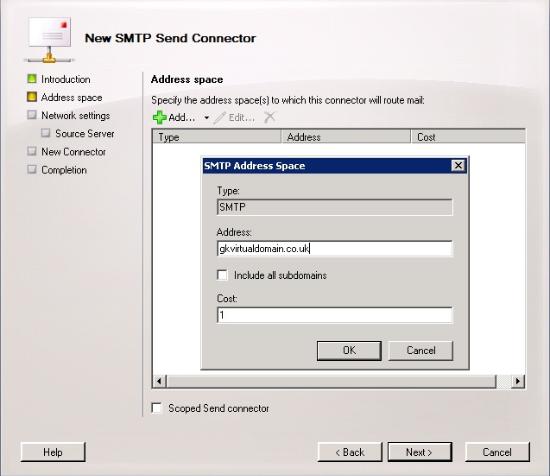Close the SMTP Address Space dialog
The width and height of the screenshot is (550, 476).
point(458,166)
